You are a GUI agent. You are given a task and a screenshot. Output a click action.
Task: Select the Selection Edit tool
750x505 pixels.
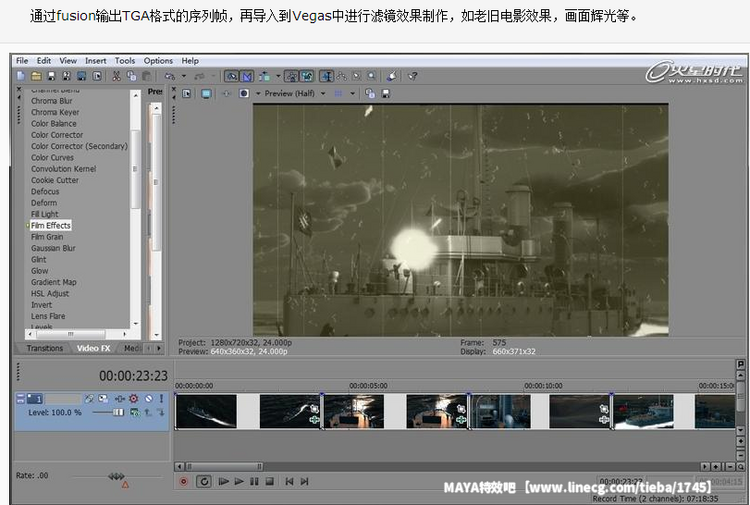pyautogui.click(x=356, y=76)
